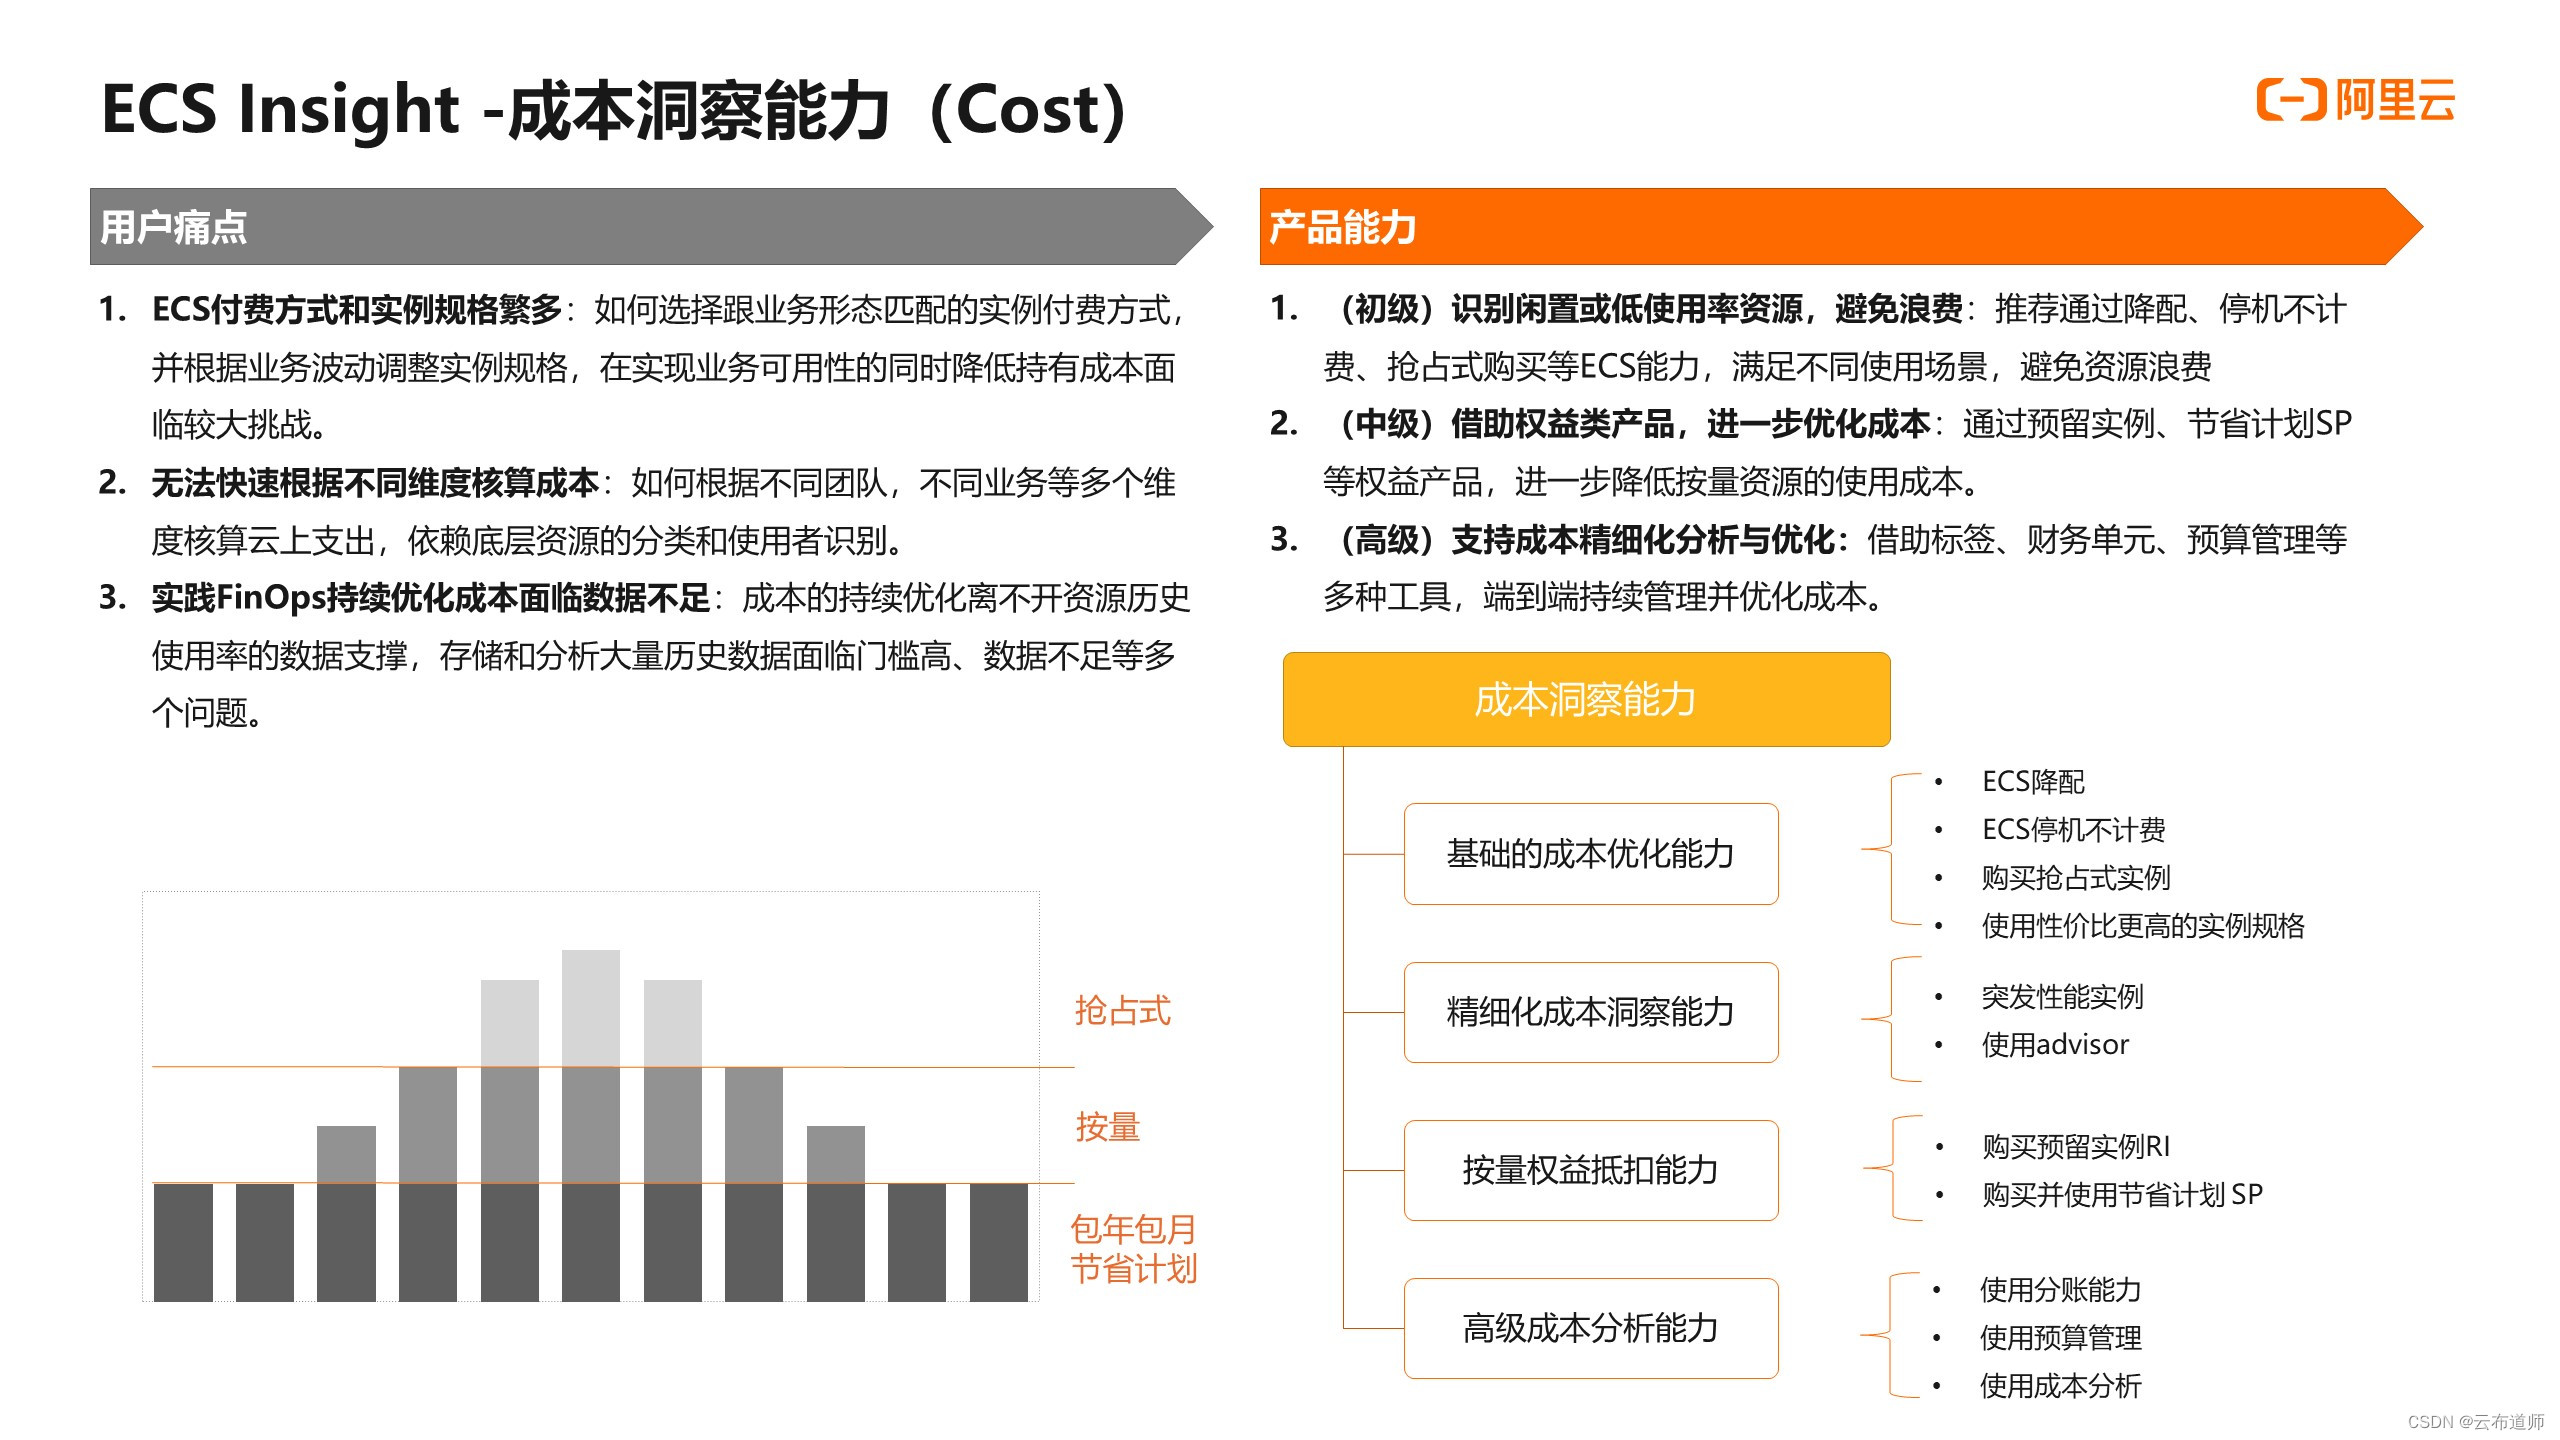Click the 抢占式 chart label
The height and width of the screenshot is (1440, 2560).
1122,1011
